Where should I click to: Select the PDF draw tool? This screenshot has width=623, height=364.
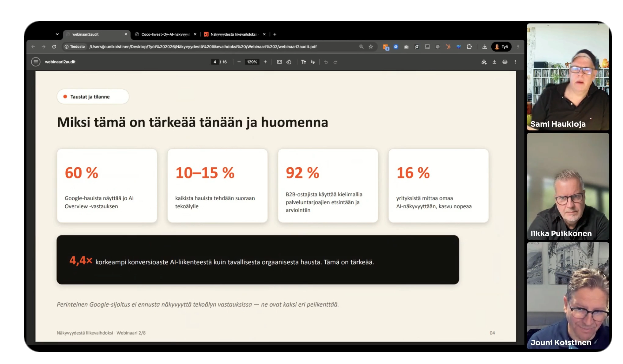pos(313,62)
